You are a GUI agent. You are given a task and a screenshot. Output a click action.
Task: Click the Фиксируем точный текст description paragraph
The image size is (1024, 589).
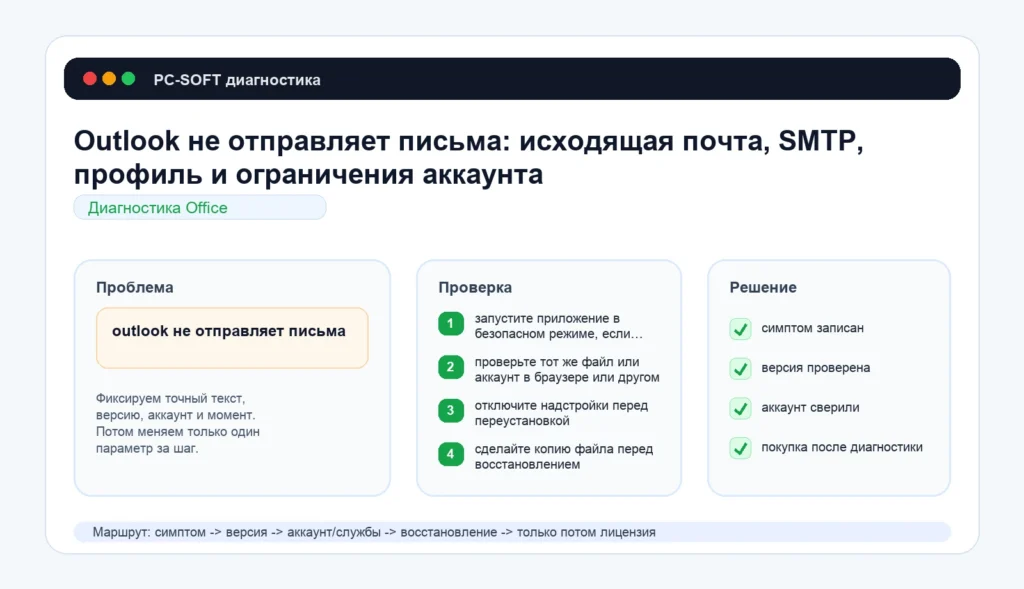click(x=178, y=423)
